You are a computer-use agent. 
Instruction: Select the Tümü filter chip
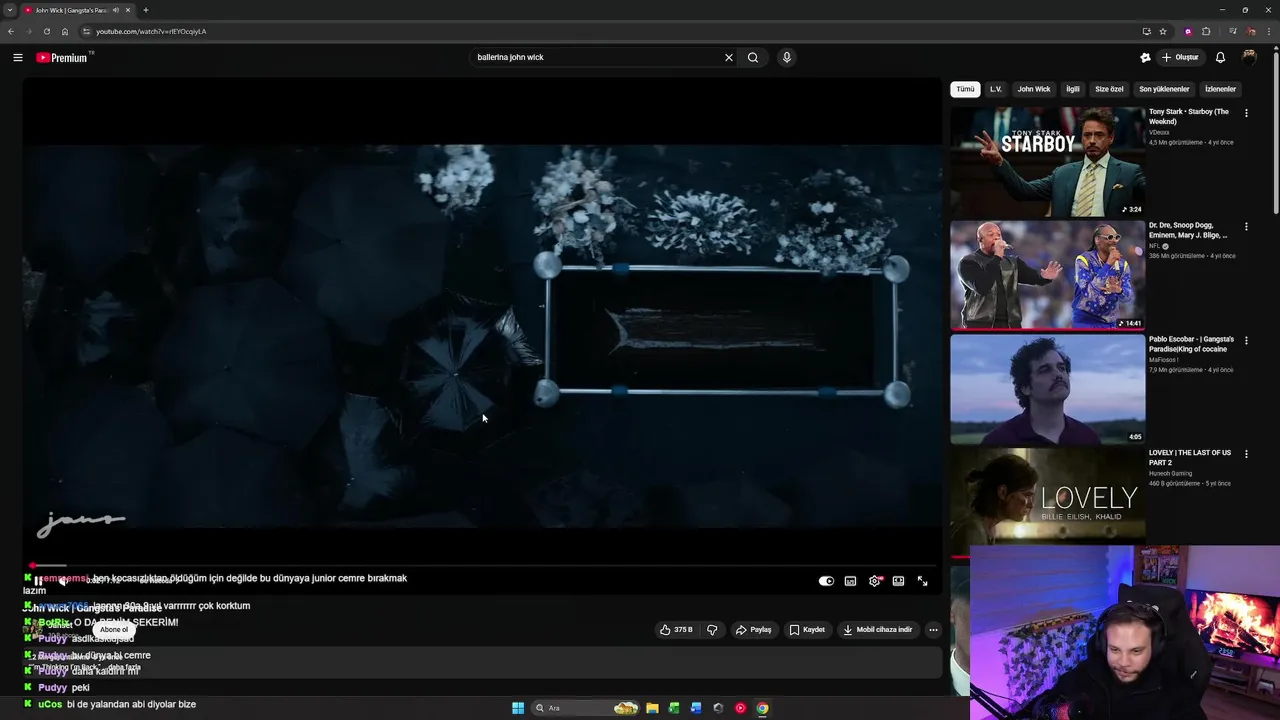pyautogui.click(x=965, y=89)
